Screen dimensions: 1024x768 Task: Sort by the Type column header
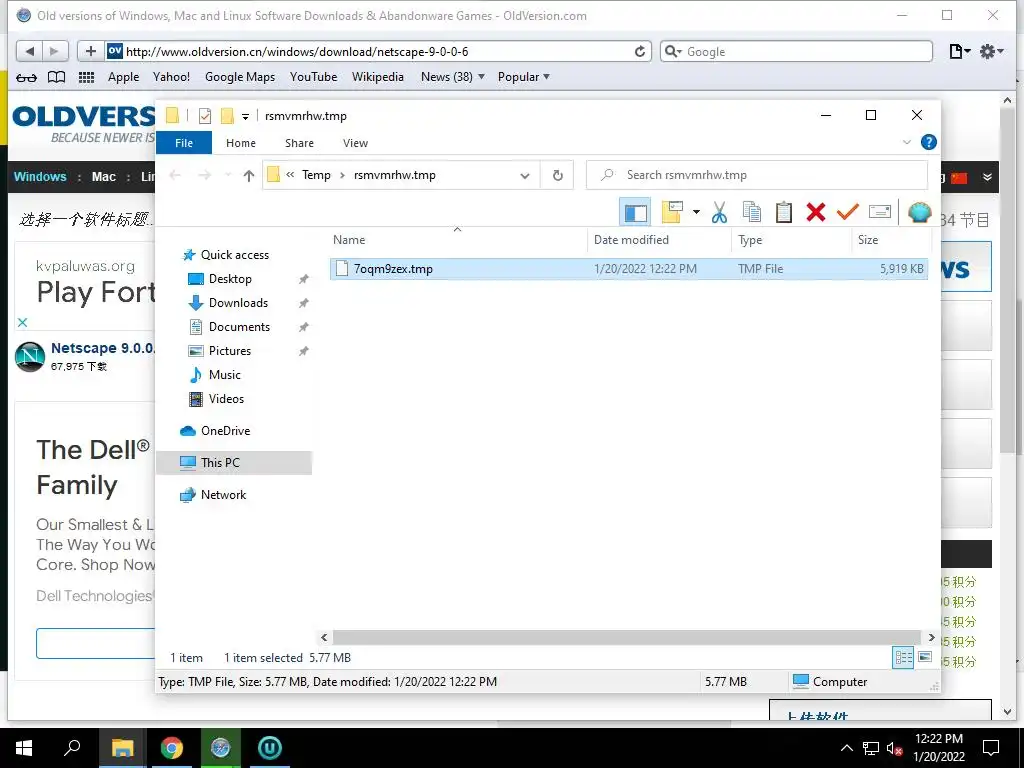791,240
